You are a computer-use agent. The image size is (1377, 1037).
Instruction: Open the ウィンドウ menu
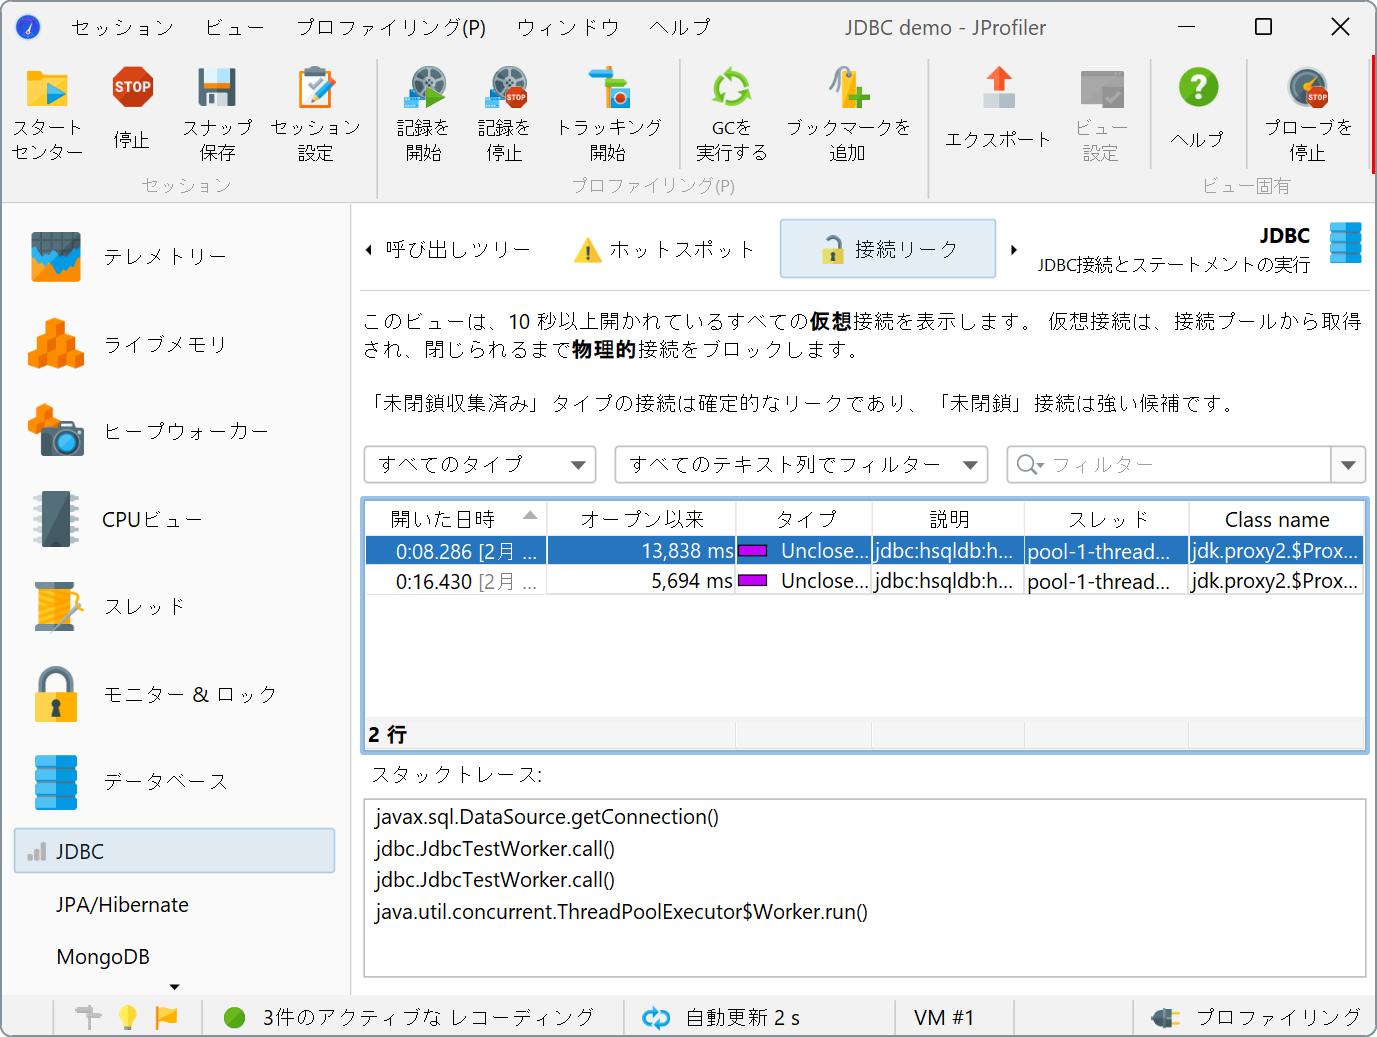568,27
